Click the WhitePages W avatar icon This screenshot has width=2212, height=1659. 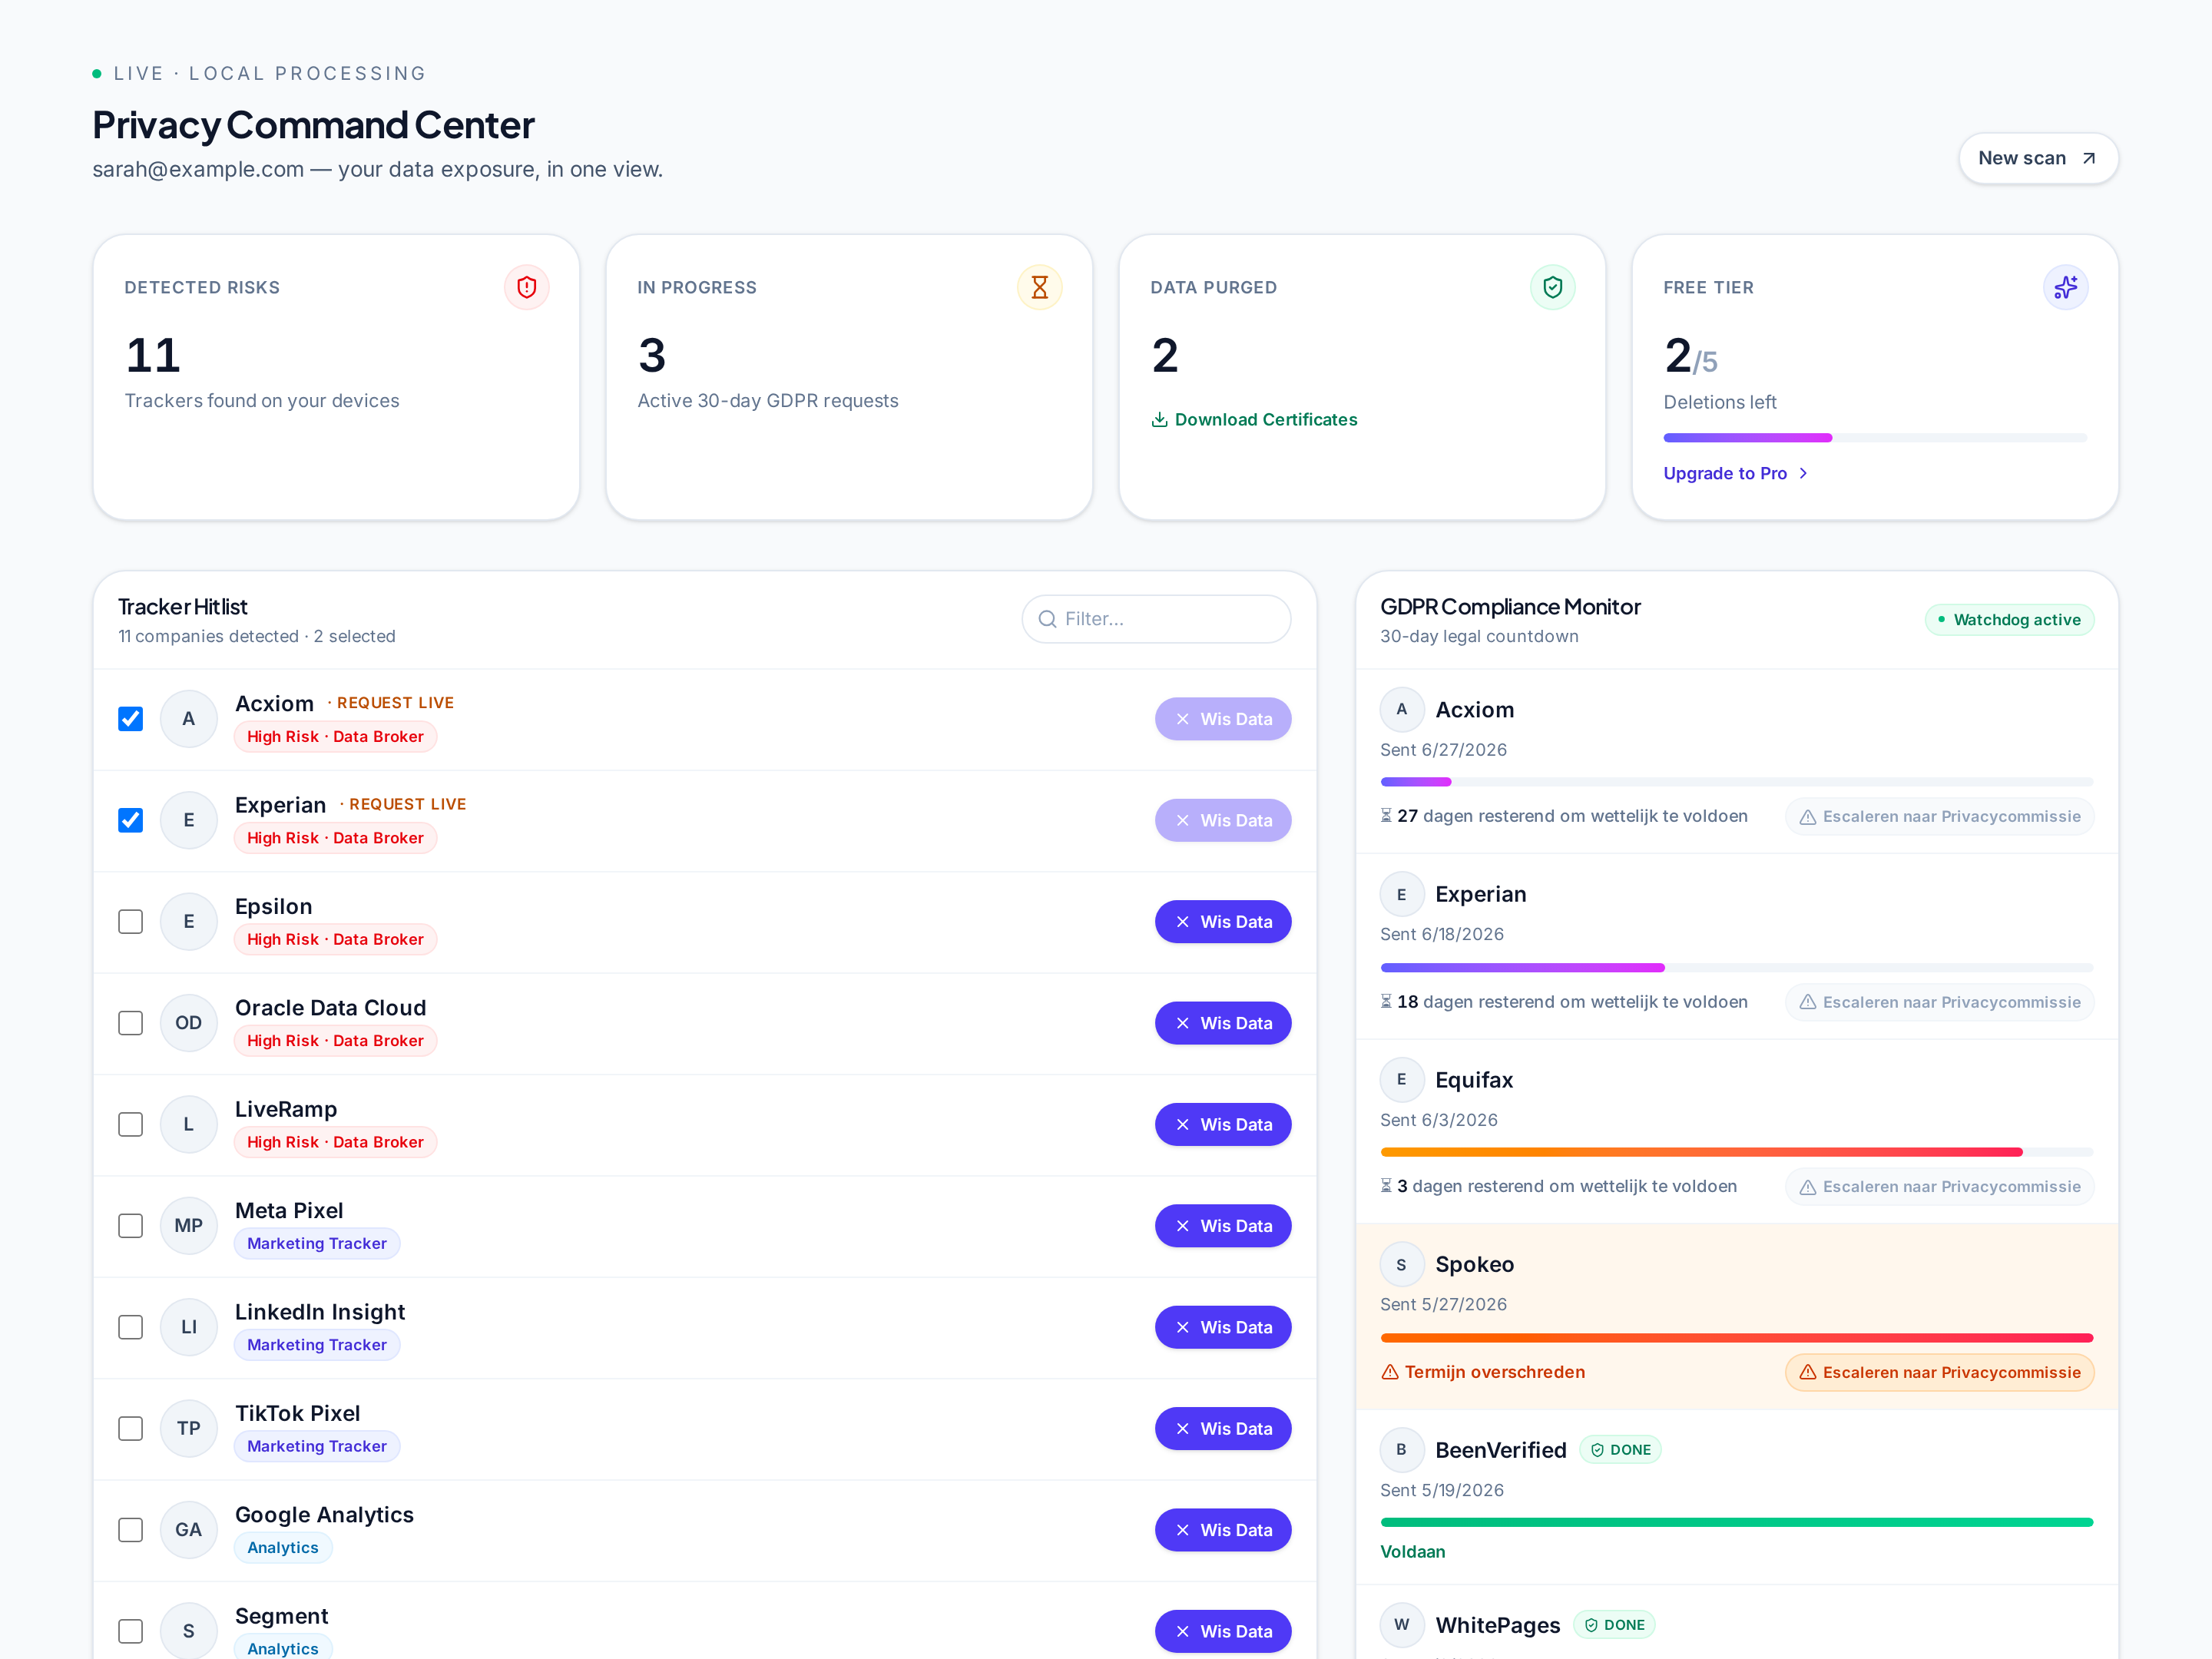pyautogui.click(x=1402, y=1625)
